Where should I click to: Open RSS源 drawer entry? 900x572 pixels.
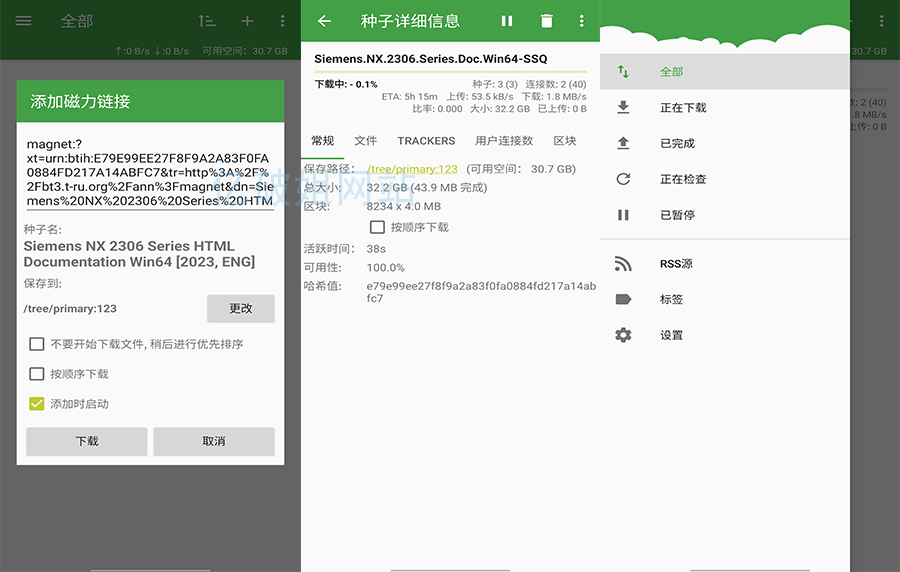724,263
